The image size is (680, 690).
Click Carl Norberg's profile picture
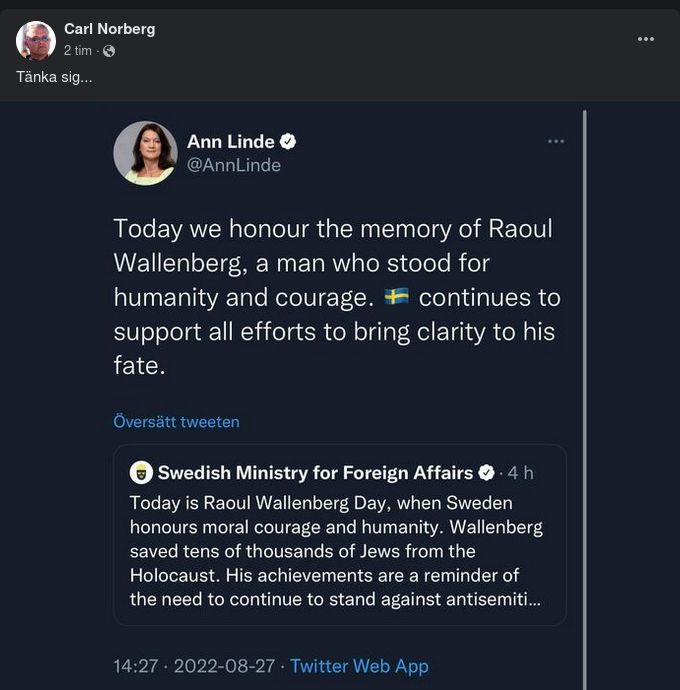click(36, 40)
